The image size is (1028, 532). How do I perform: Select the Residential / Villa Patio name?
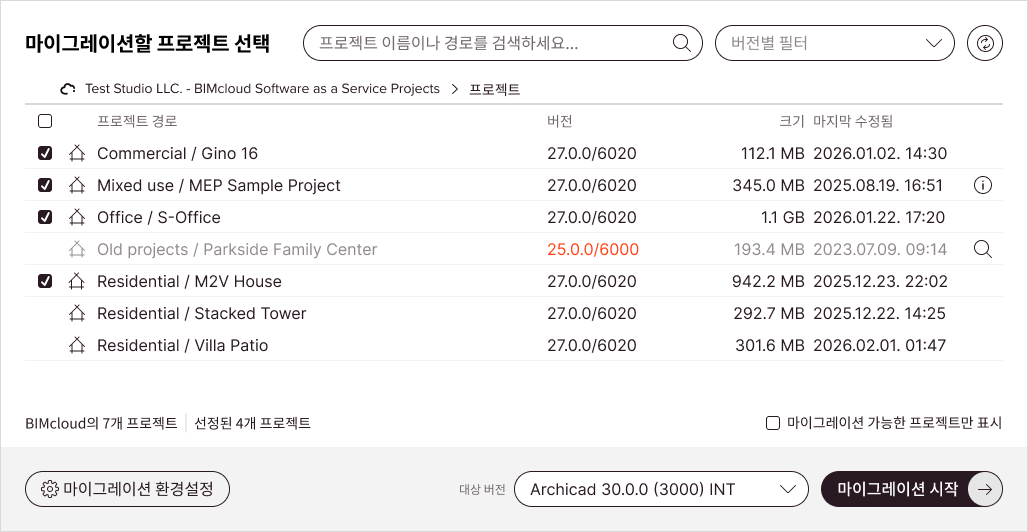pyautogui.click(x=183, y=345)
